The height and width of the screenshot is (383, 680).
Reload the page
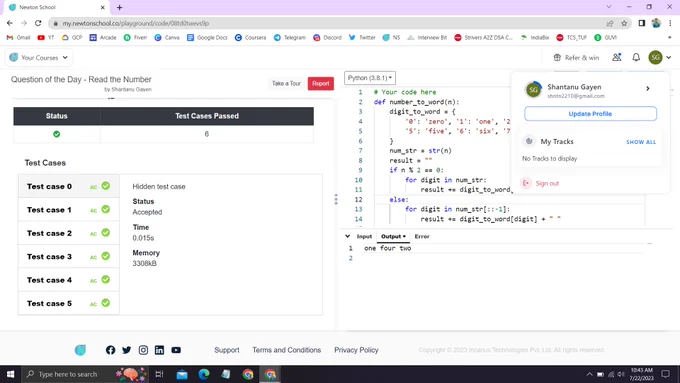[x=38, y=23]
